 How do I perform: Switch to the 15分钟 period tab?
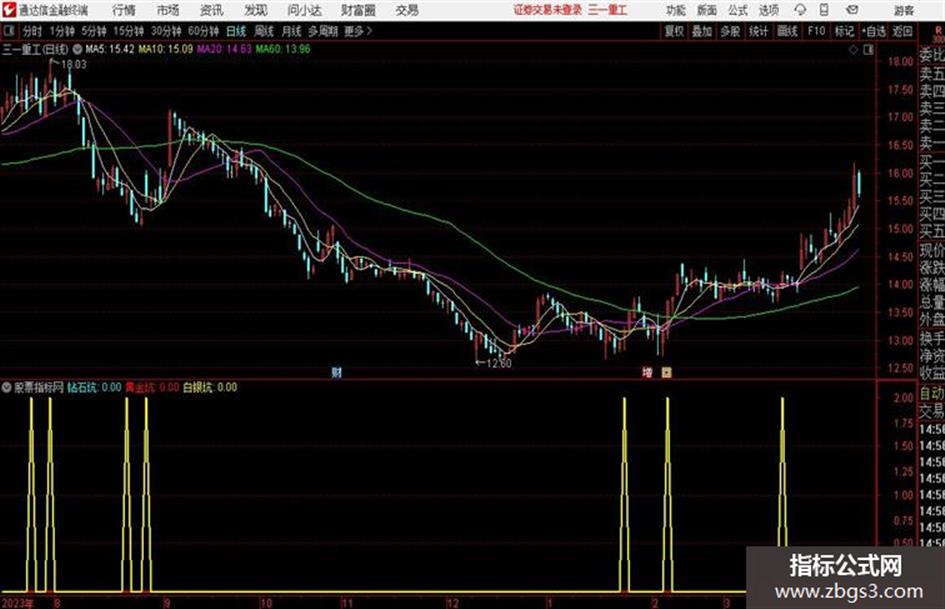tap(128, 31)
